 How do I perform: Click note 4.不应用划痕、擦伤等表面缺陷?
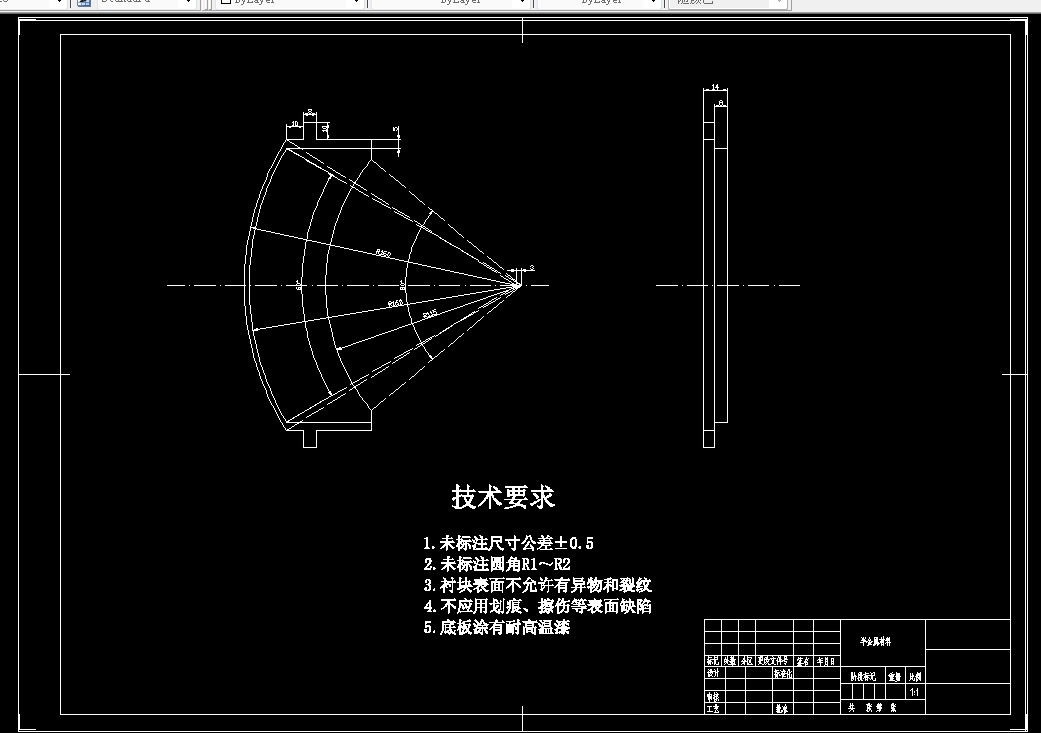click(538, 606)
